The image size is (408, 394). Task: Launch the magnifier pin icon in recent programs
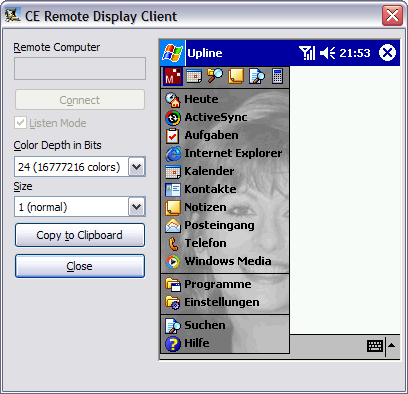[x=215, y=76]
